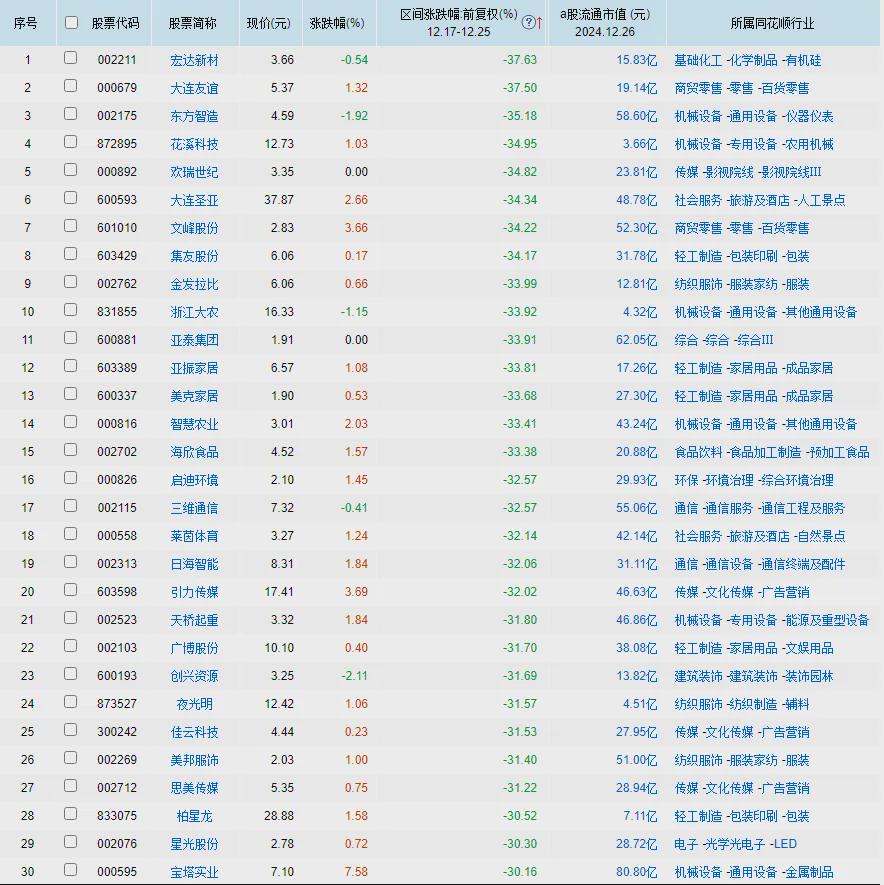The height and width of the screenshot is (885, 884).
Task: Check the box for stock 600881
Action: coord(71,338)
